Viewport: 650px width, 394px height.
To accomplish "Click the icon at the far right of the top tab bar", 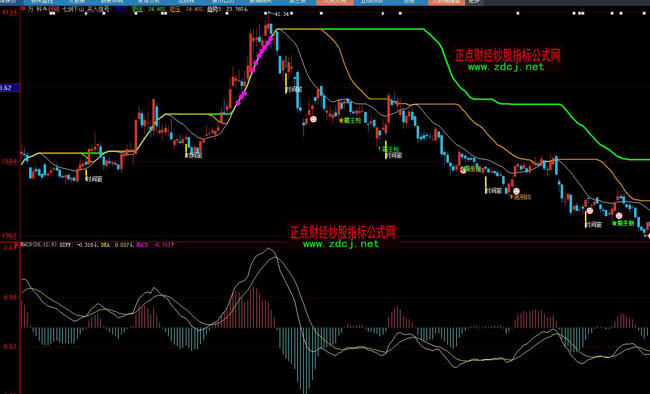I will tap(475, 2).
